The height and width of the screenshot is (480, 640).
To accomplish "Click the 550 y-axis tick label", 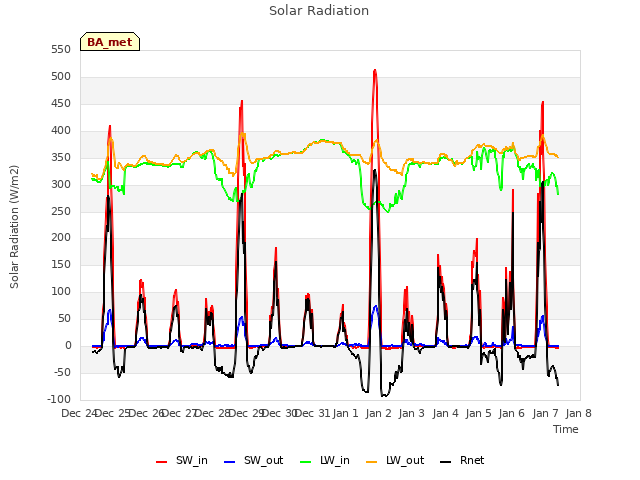I will click(x=61, y=49).
